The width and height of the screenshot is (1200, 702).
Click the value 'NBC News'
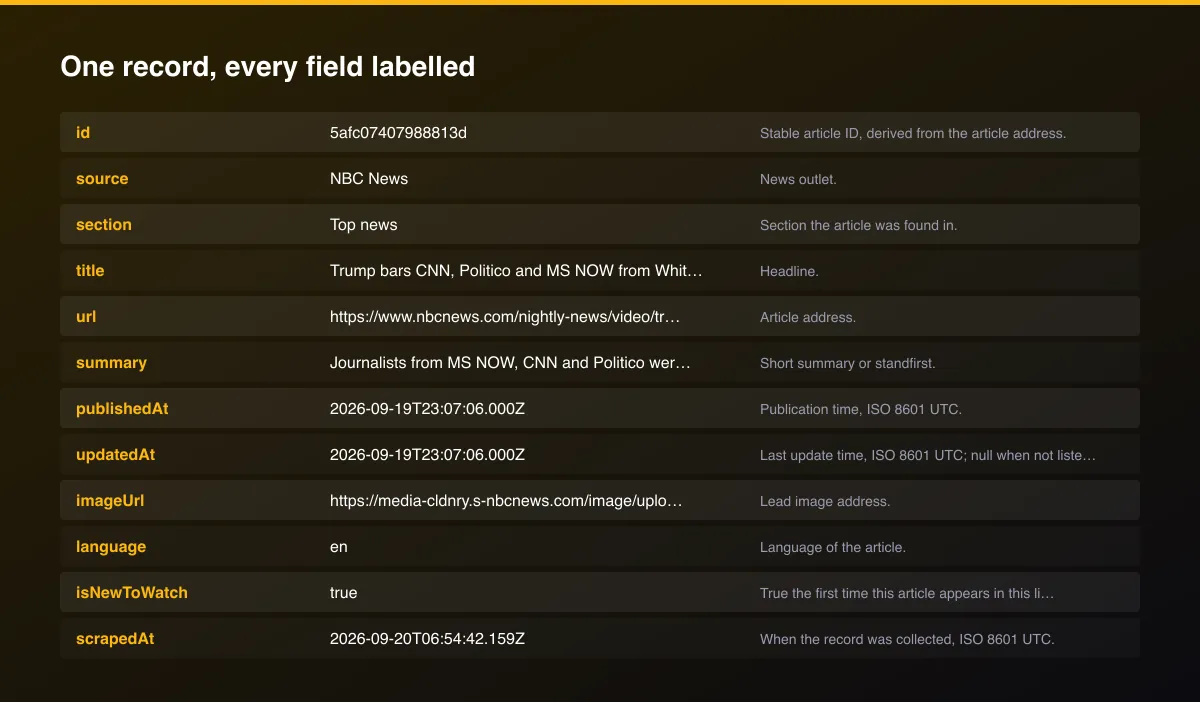point(369,178)
